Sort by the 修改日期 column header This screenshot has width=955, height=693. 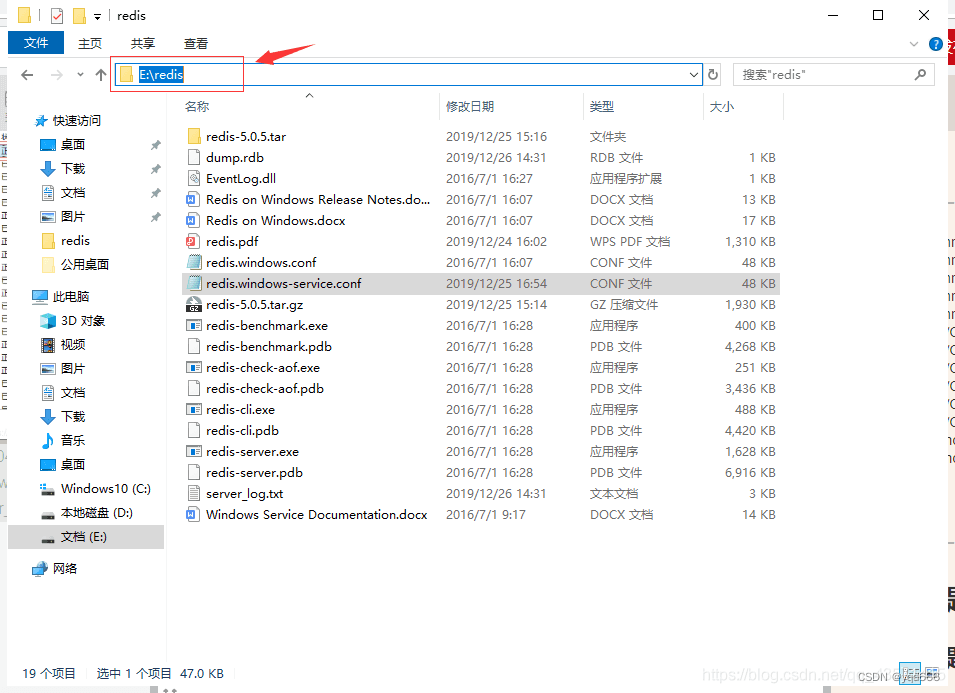click(470, 107)
